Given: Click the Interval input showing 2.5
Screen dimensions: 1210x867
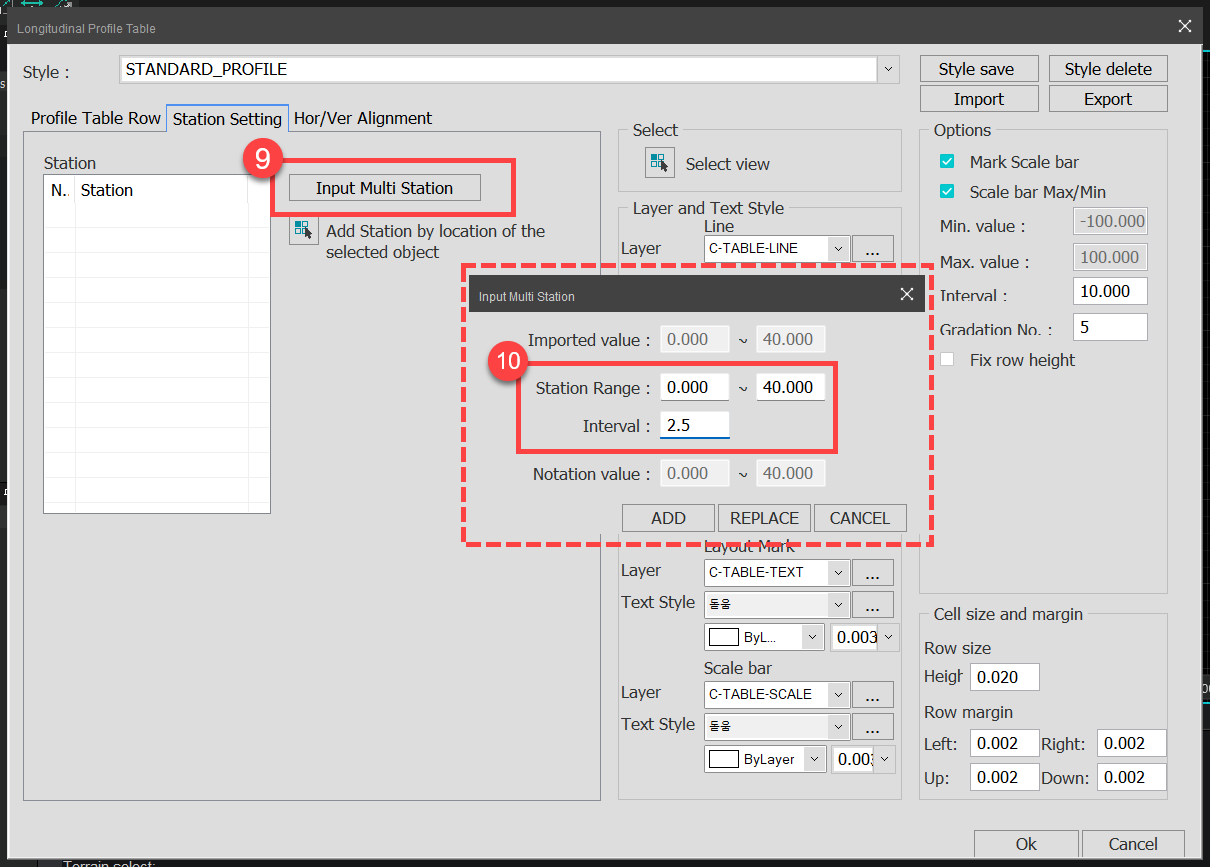Looking at the screenshot, I should click(694, 424).
